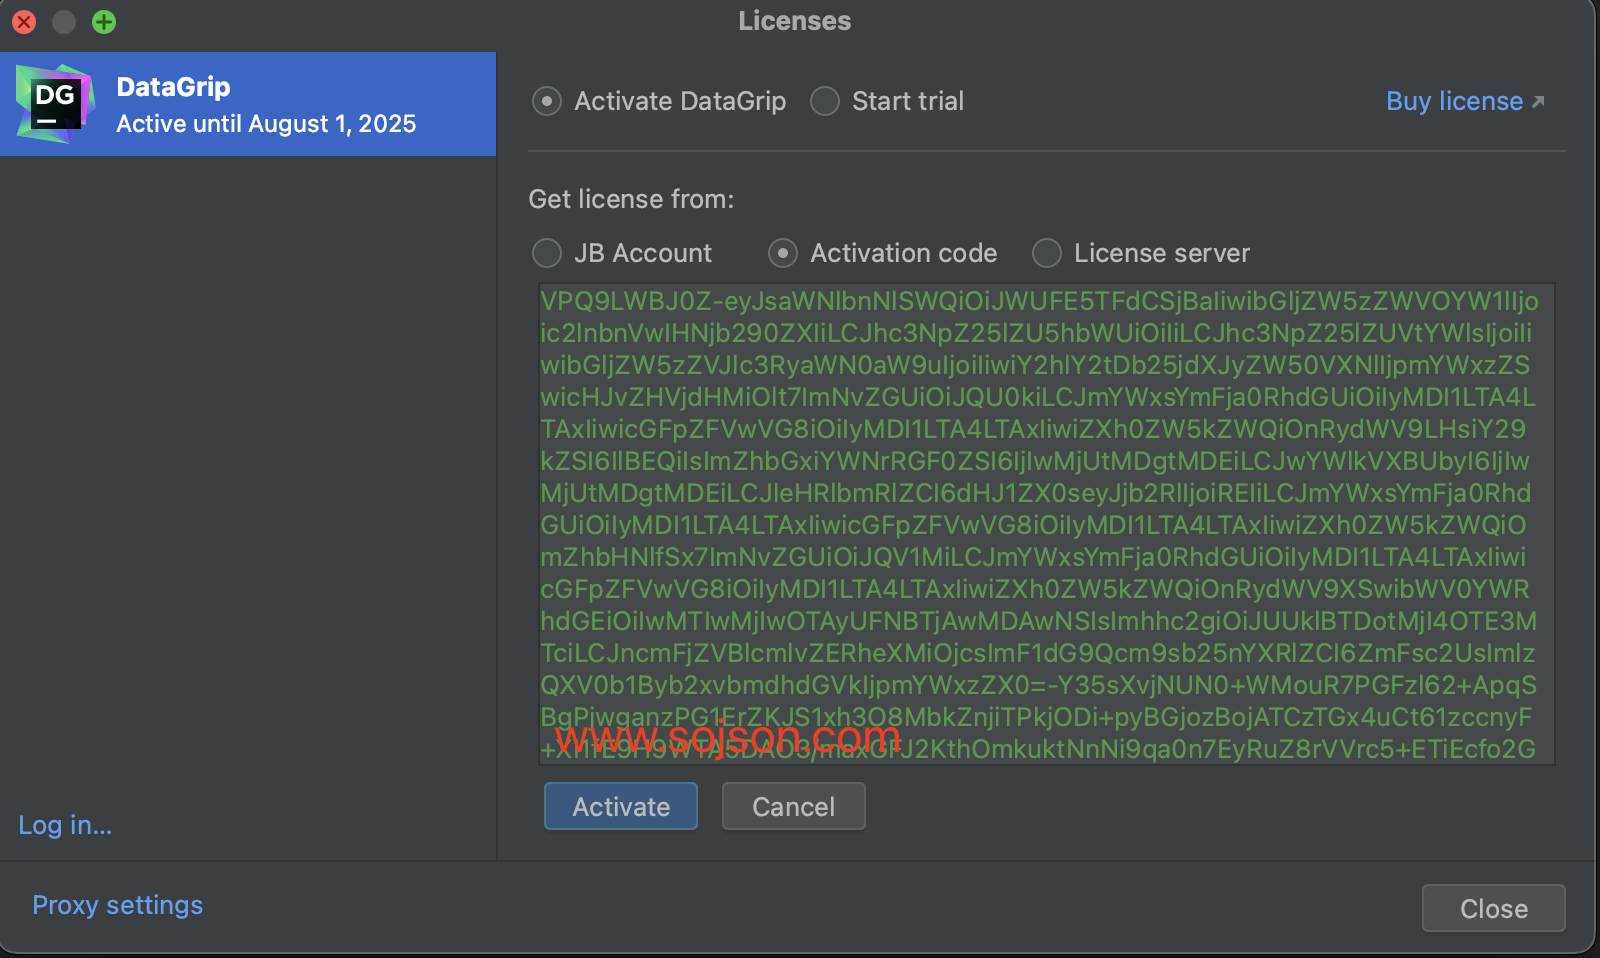Image resolution: width=1600 pixels, height=958 pixels.
Task: Click the Licenses window title
Action: [794, 21]
